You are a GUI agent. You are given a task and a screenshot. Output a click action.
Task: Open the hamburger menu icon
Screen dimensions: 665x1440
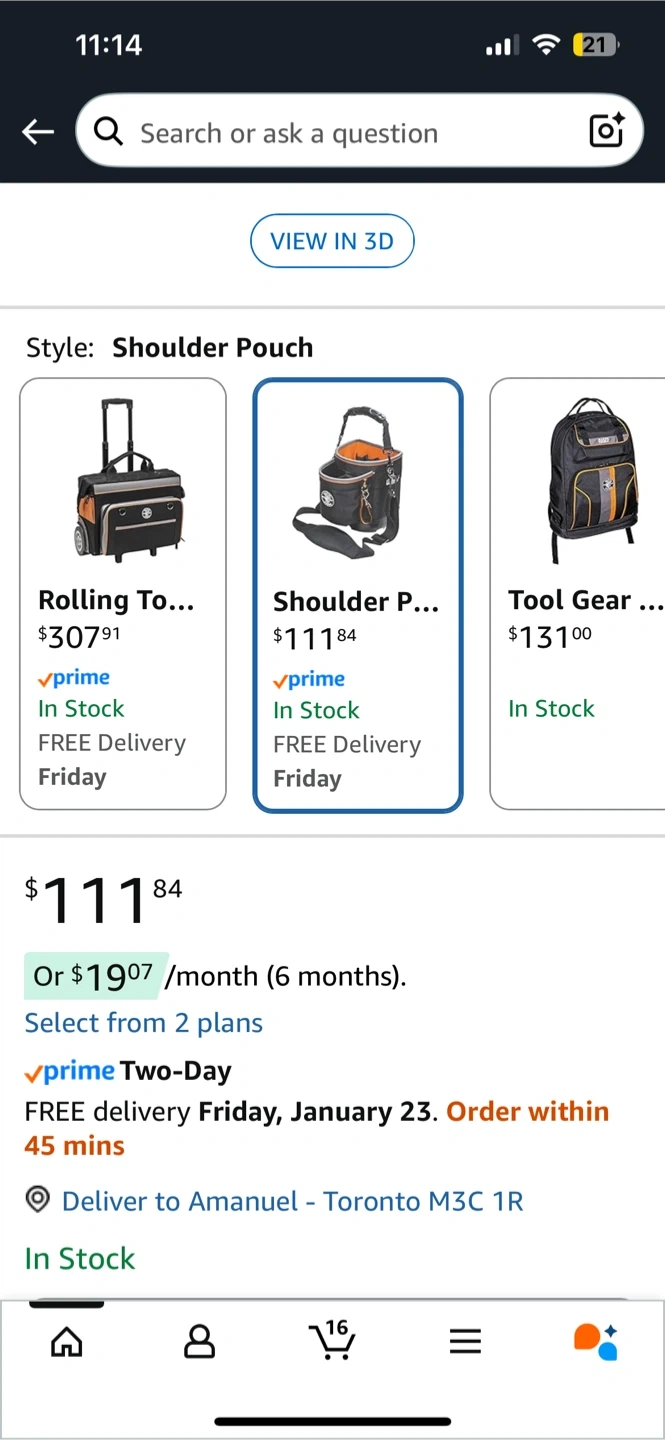(x=465, y=1341)
